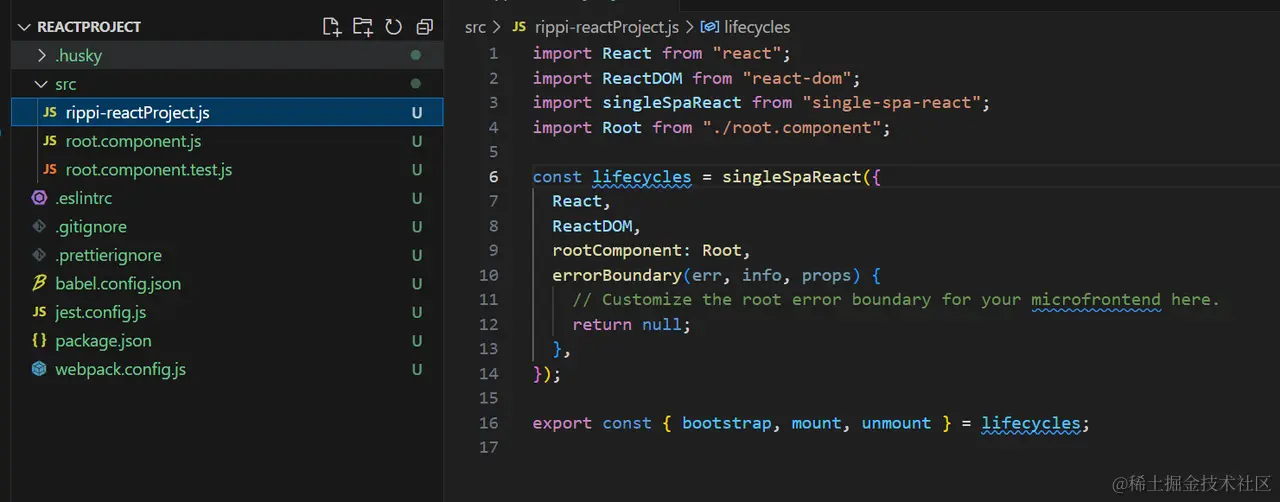The height and width of the screenshot is (502, 1280).
Task: Click the underlined microfrontend word in comment
Action: (1096, 300)
